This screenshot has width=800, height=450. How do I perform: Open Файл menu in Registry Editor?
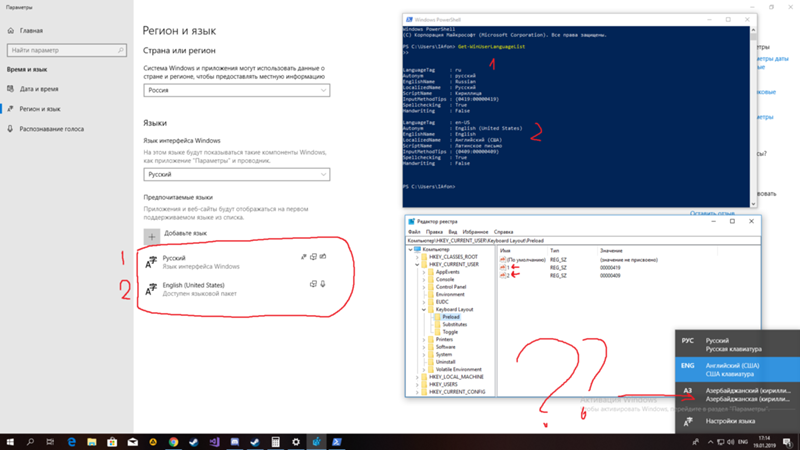click(414, 232)
